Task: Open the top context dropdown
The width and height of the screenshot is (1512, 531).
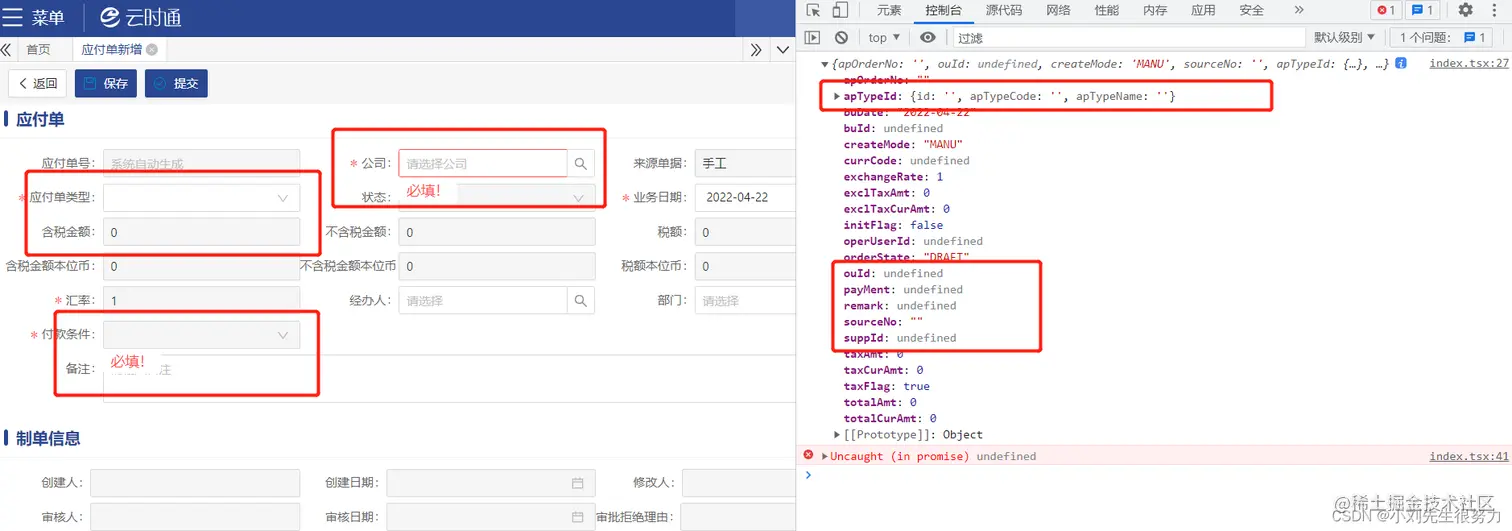Action: point(884,37)
